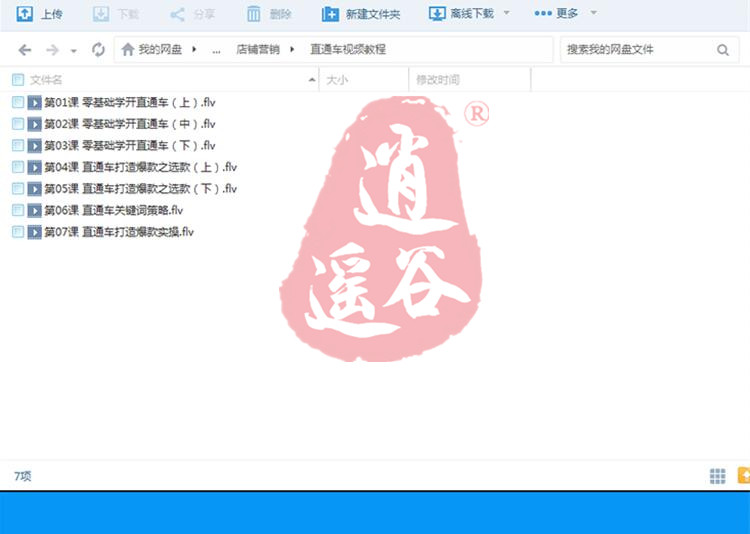Image resolution: width=750 pixels, height=534 pixels.
Task: Click the sort arrow on the 文件名 column
Action: (x=312, y=80)
